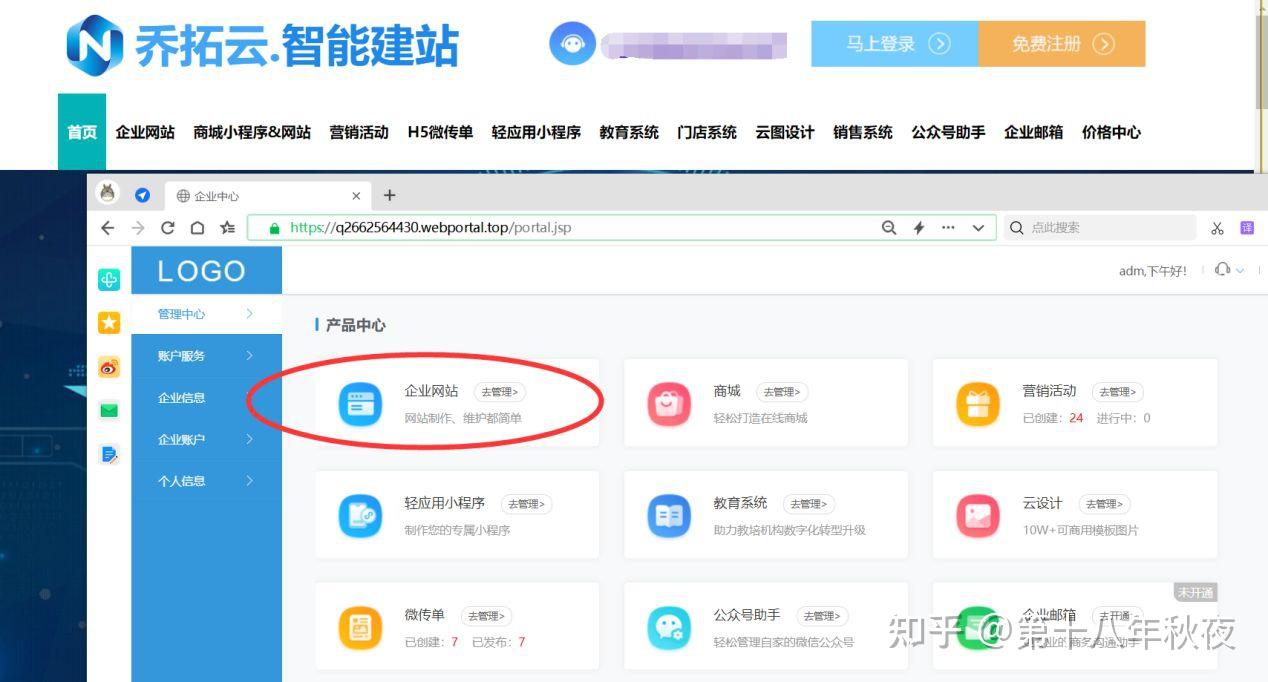Click 去管理 next to 微传单
This screenshot has width=1268, height=682.
(486, 616)
